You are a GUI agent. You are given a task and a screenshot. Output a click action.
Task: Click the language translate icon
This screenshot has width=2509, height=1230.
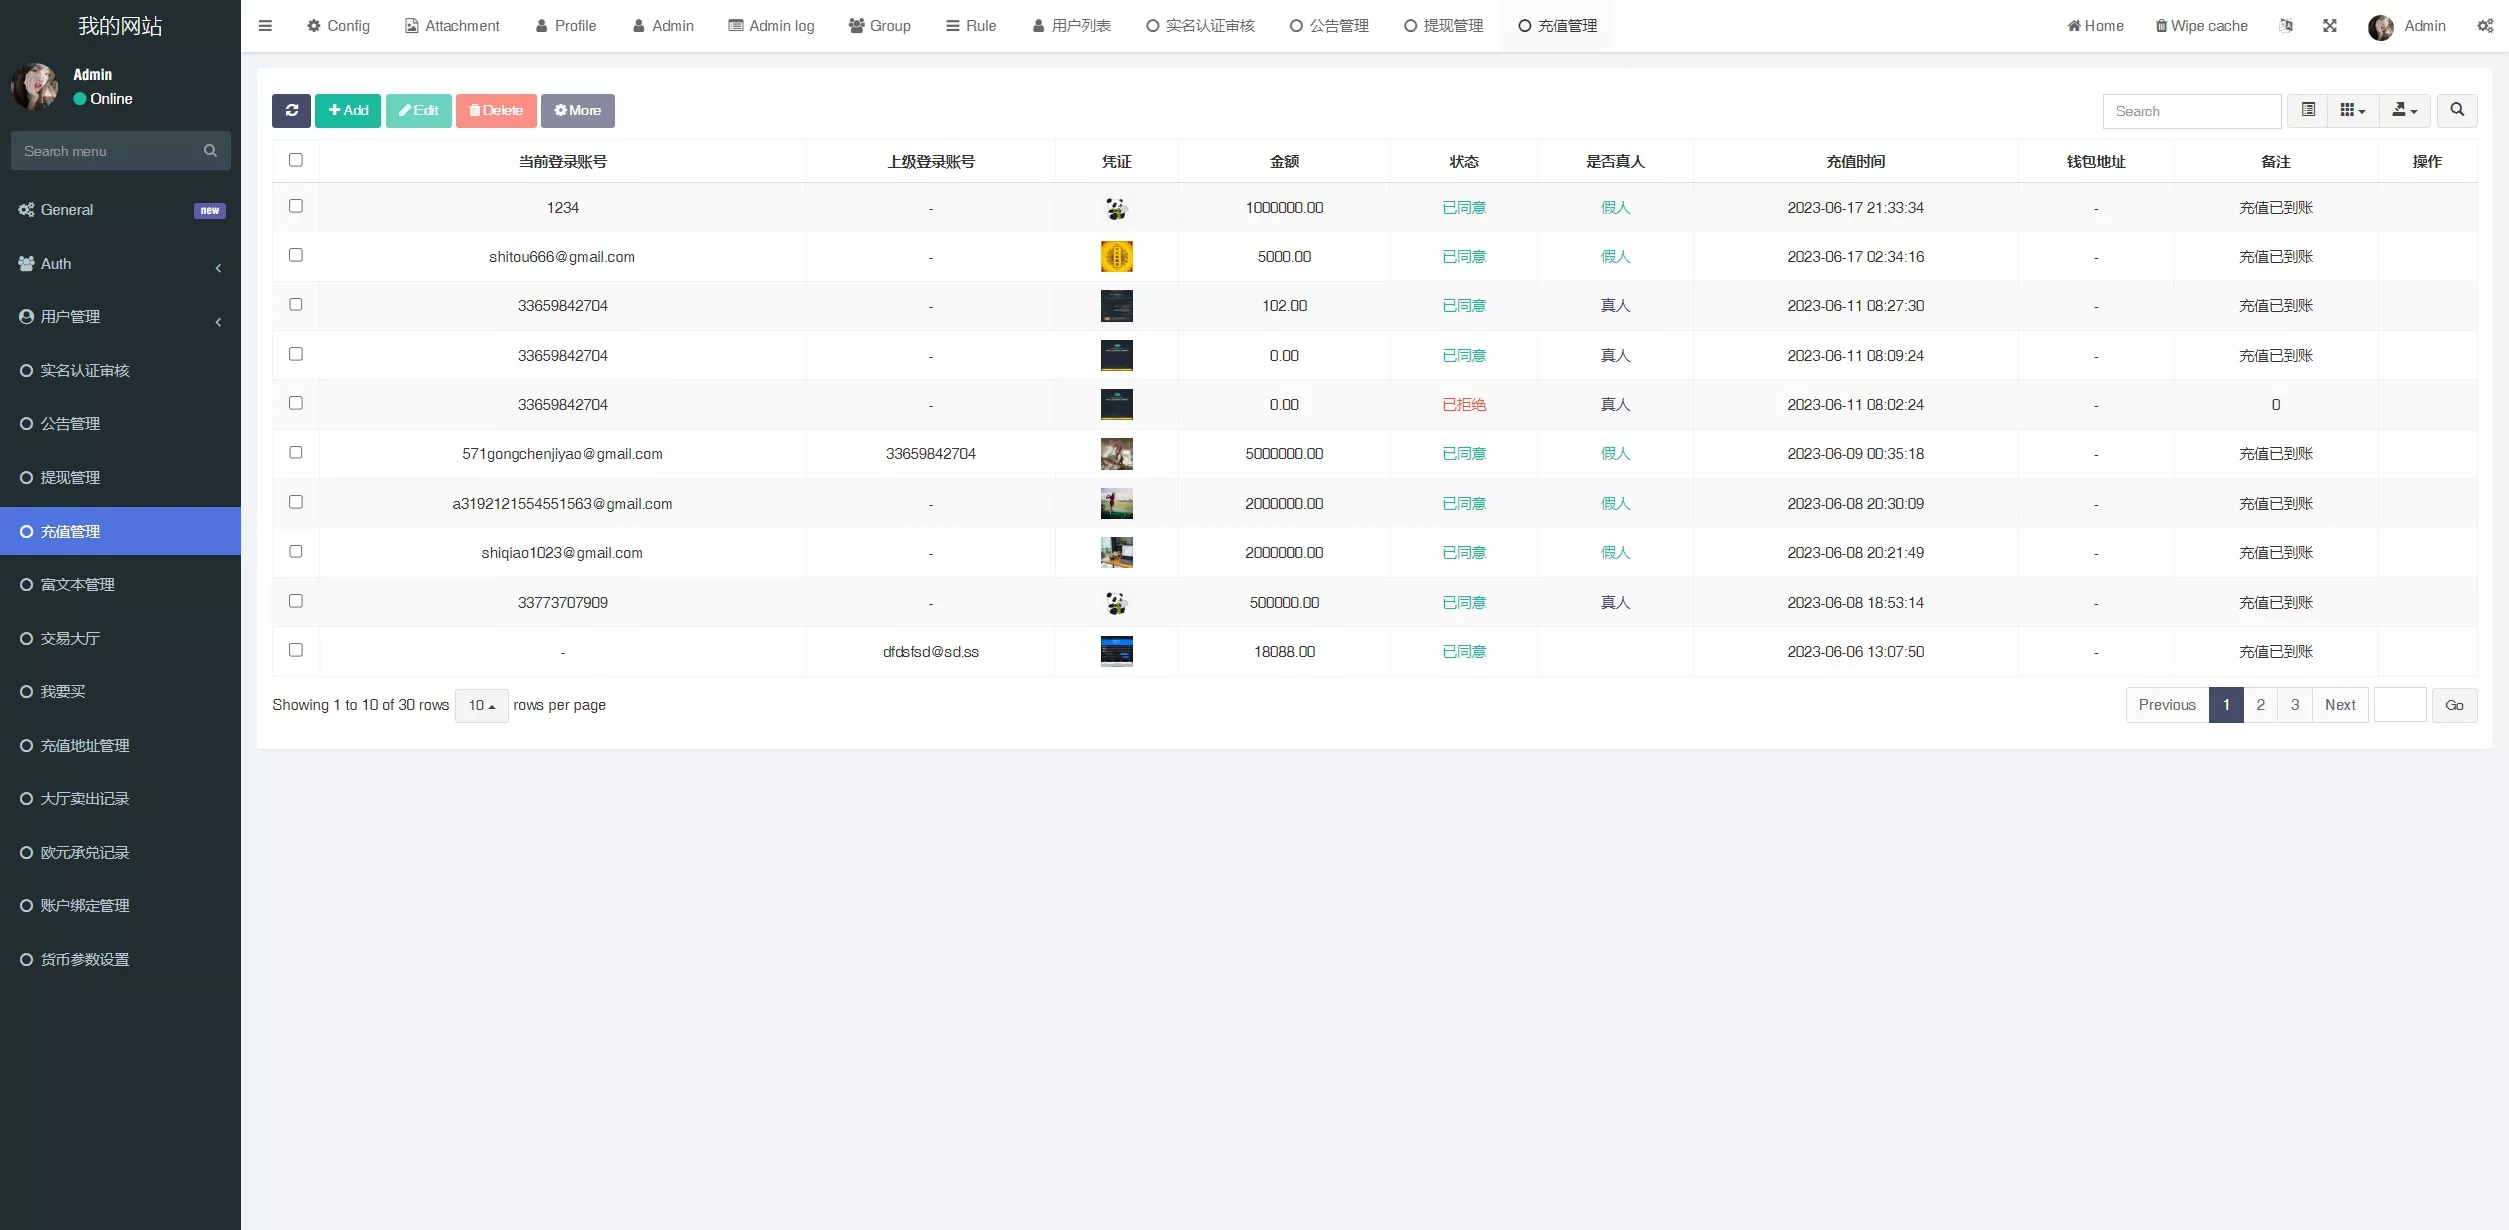point(2286,26)
